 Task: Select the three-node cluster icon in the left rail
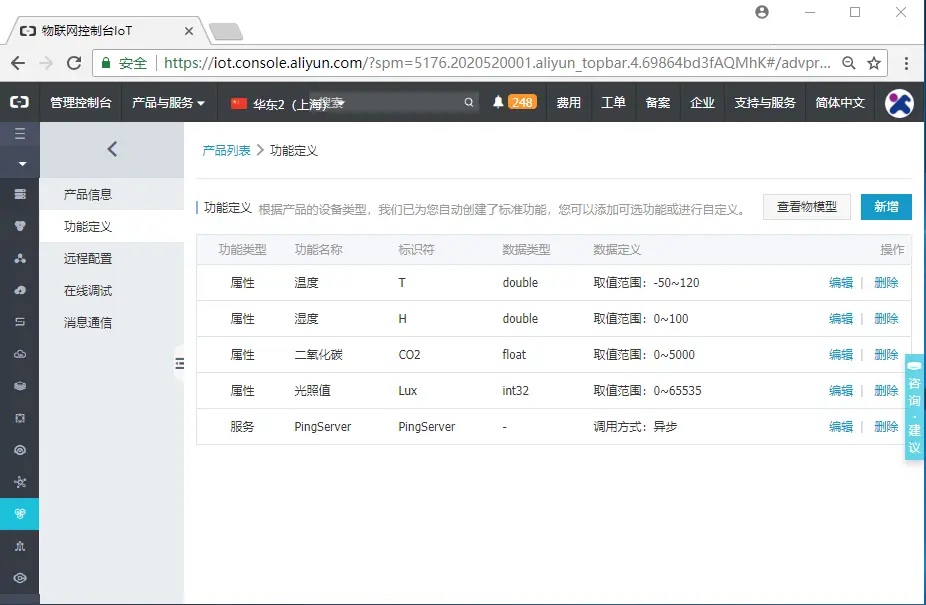[20, 258]
